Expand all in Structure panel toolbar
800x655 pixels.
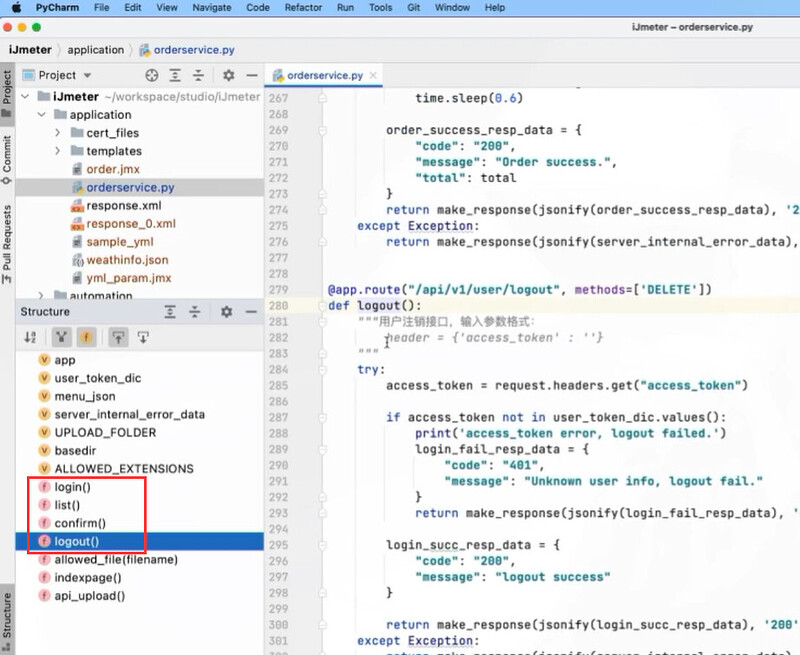click(x=170, y=312)
